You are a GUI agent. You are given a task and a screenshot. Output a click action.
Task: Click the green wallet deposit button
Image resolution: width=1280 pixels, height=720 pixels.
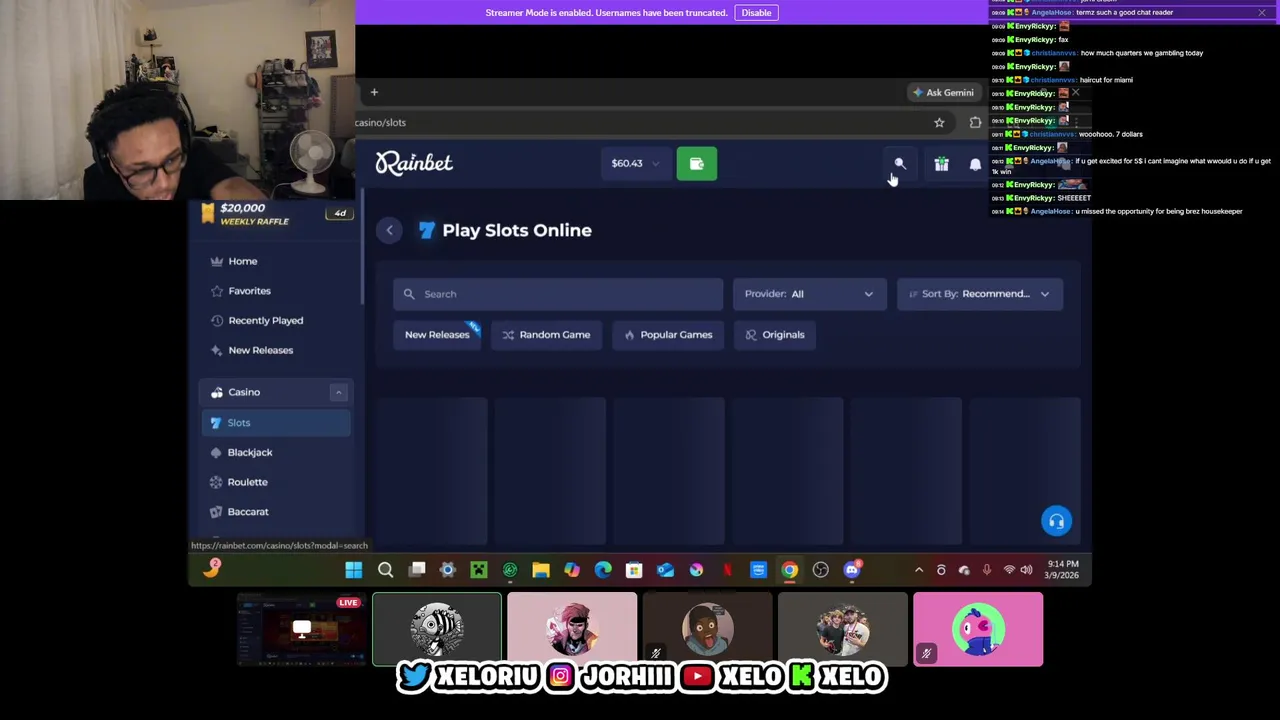697,163
